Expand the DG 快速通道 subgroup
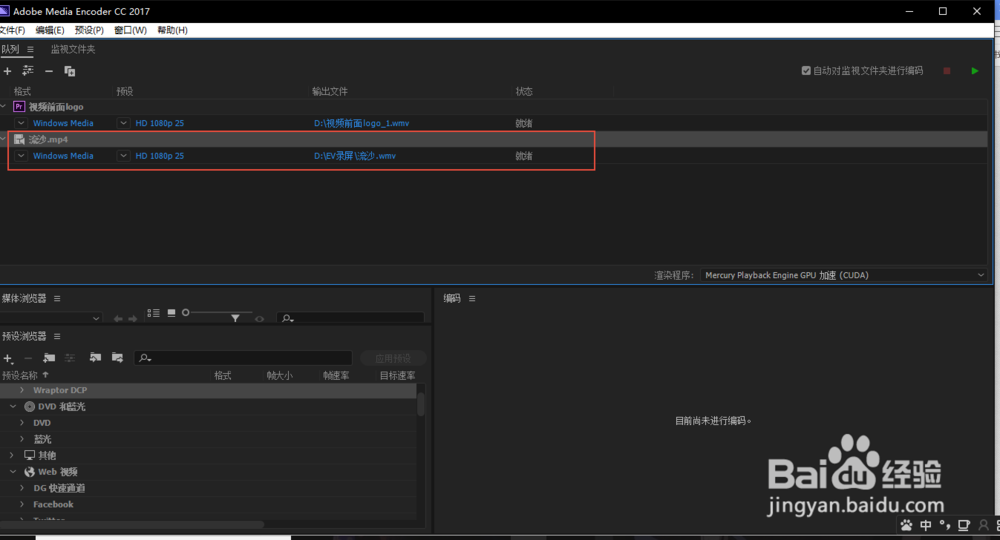This screenshot has width=1000, height=540. [x=22, y=488]
